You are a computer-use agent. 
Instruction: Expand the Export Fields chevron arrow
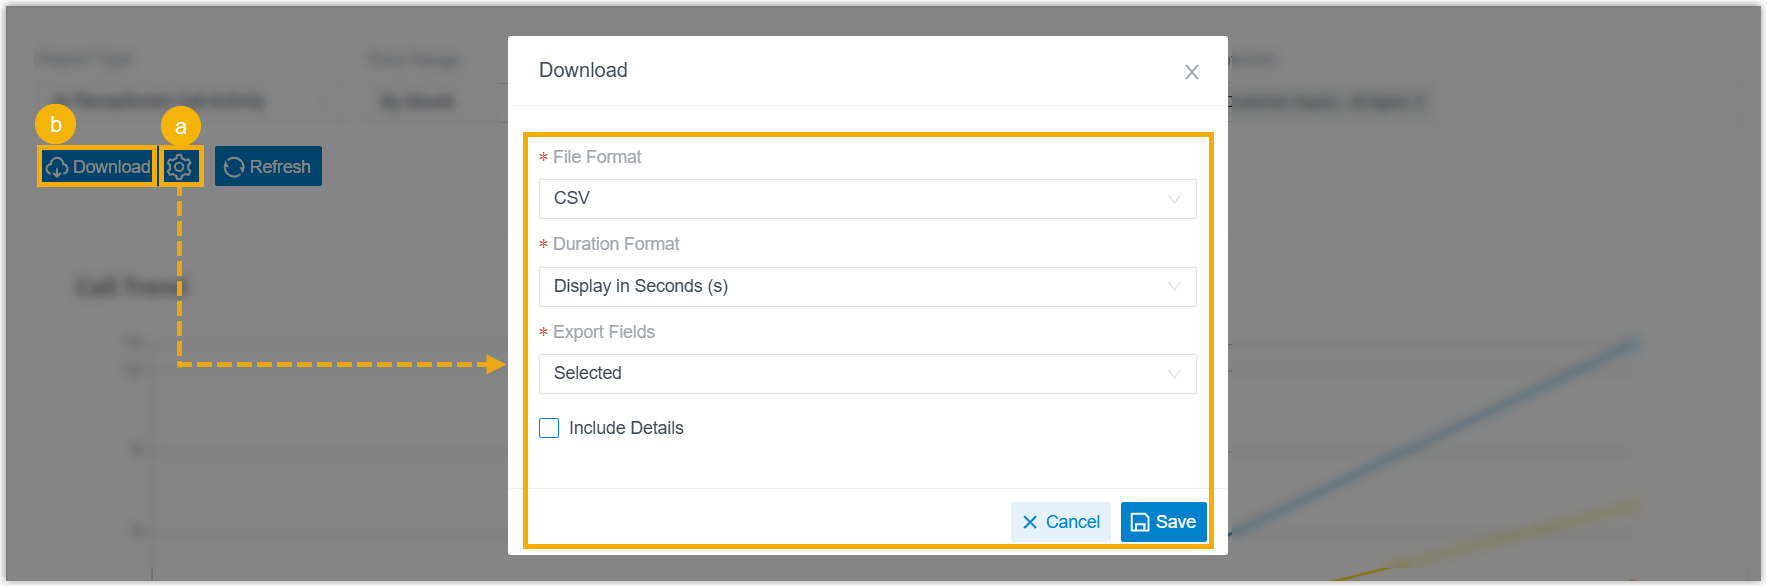coord(1174,374)
